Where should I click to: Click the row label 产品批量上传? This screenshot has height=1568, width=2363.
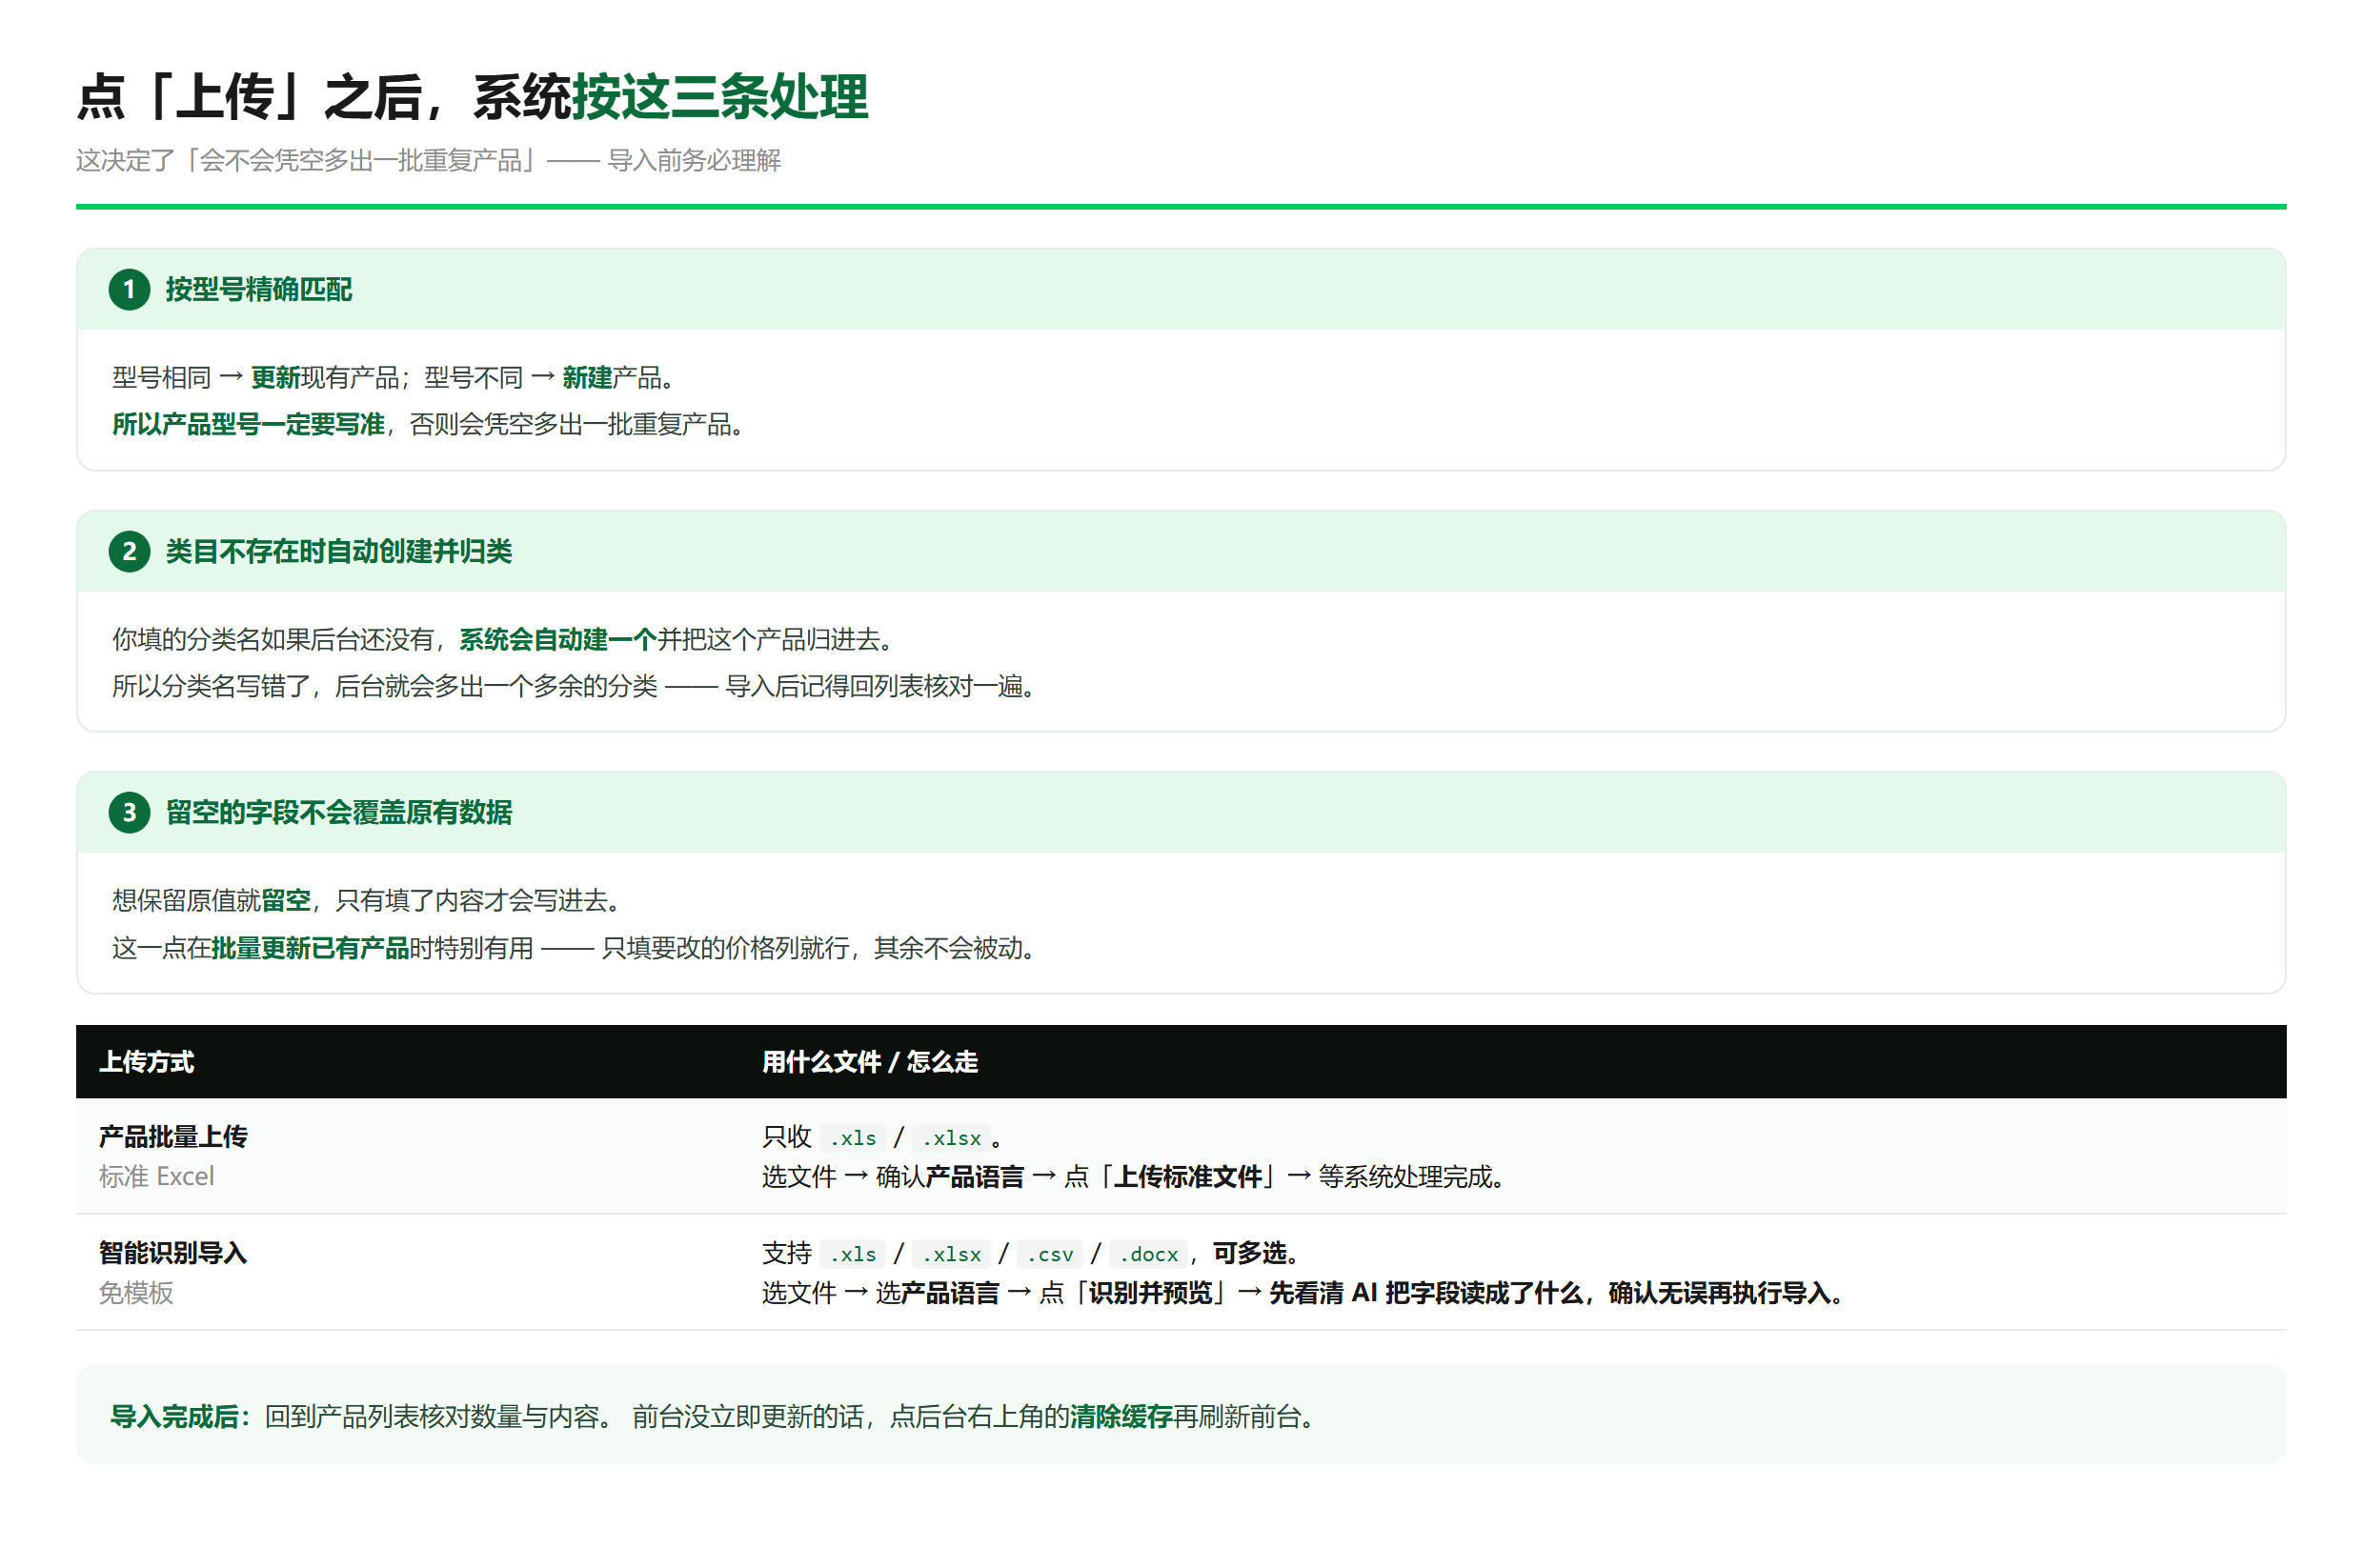coord(173,1137)
